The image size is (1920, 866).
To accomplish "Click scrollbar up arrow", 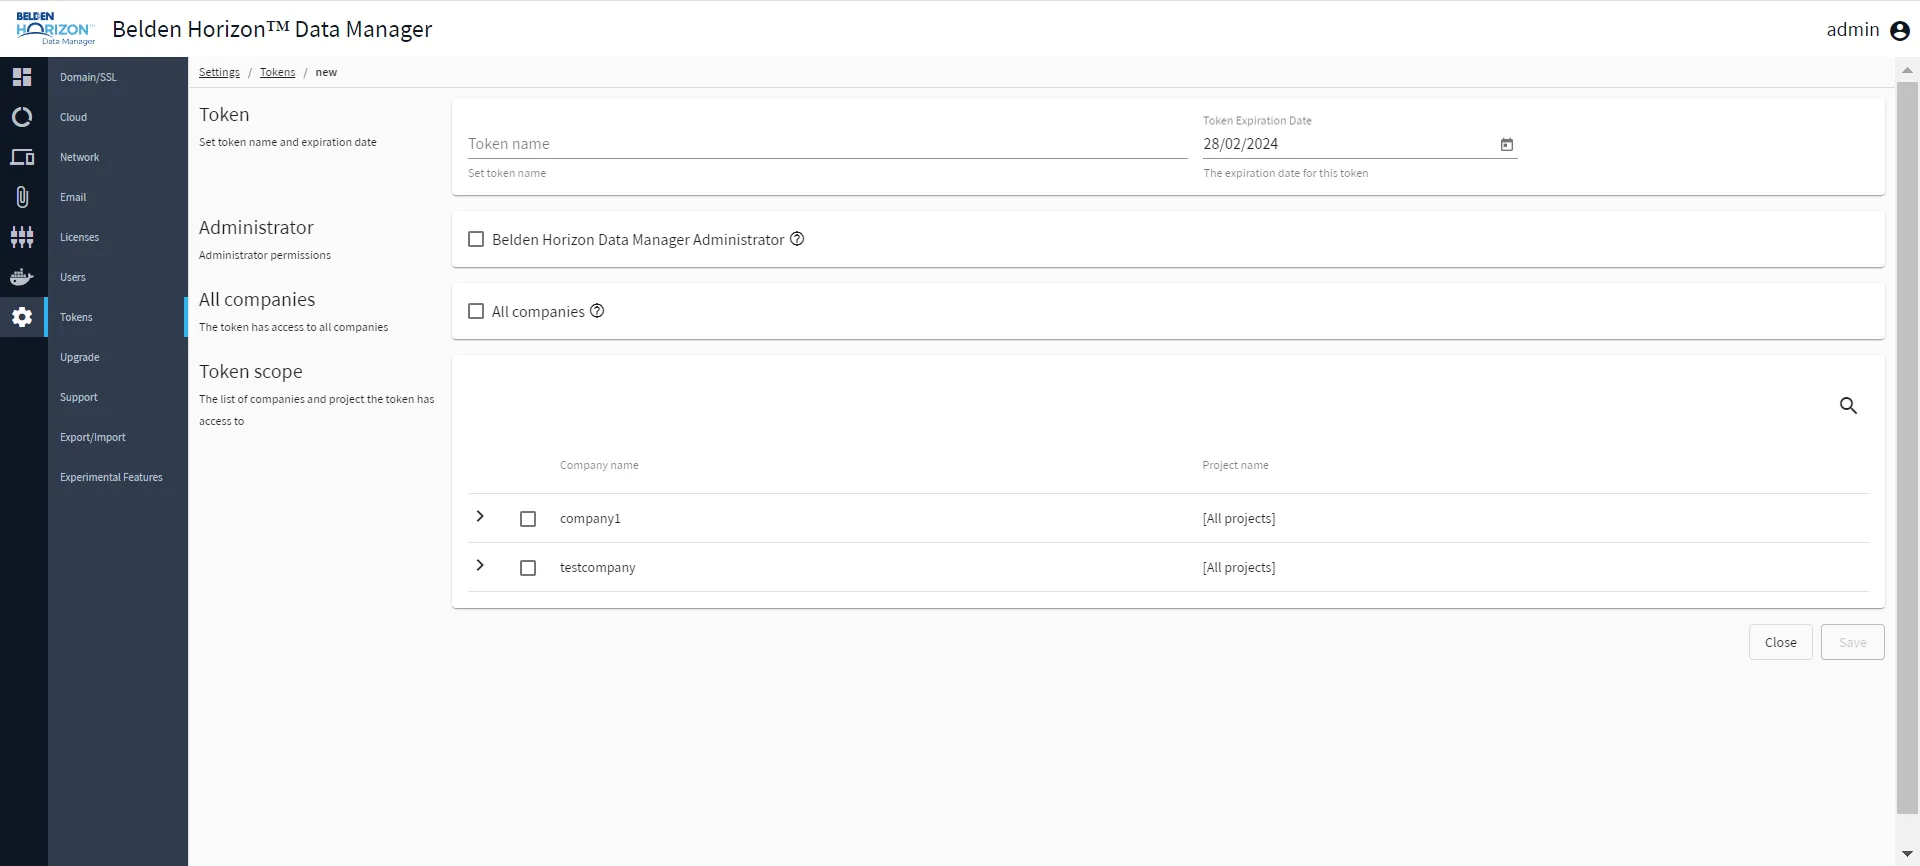I will 1907,70.
